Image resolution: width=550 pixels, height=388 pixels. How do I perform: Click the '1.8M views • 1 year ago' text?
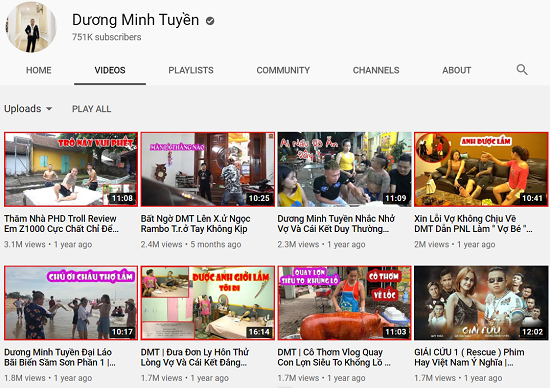(x=48, y=378)
